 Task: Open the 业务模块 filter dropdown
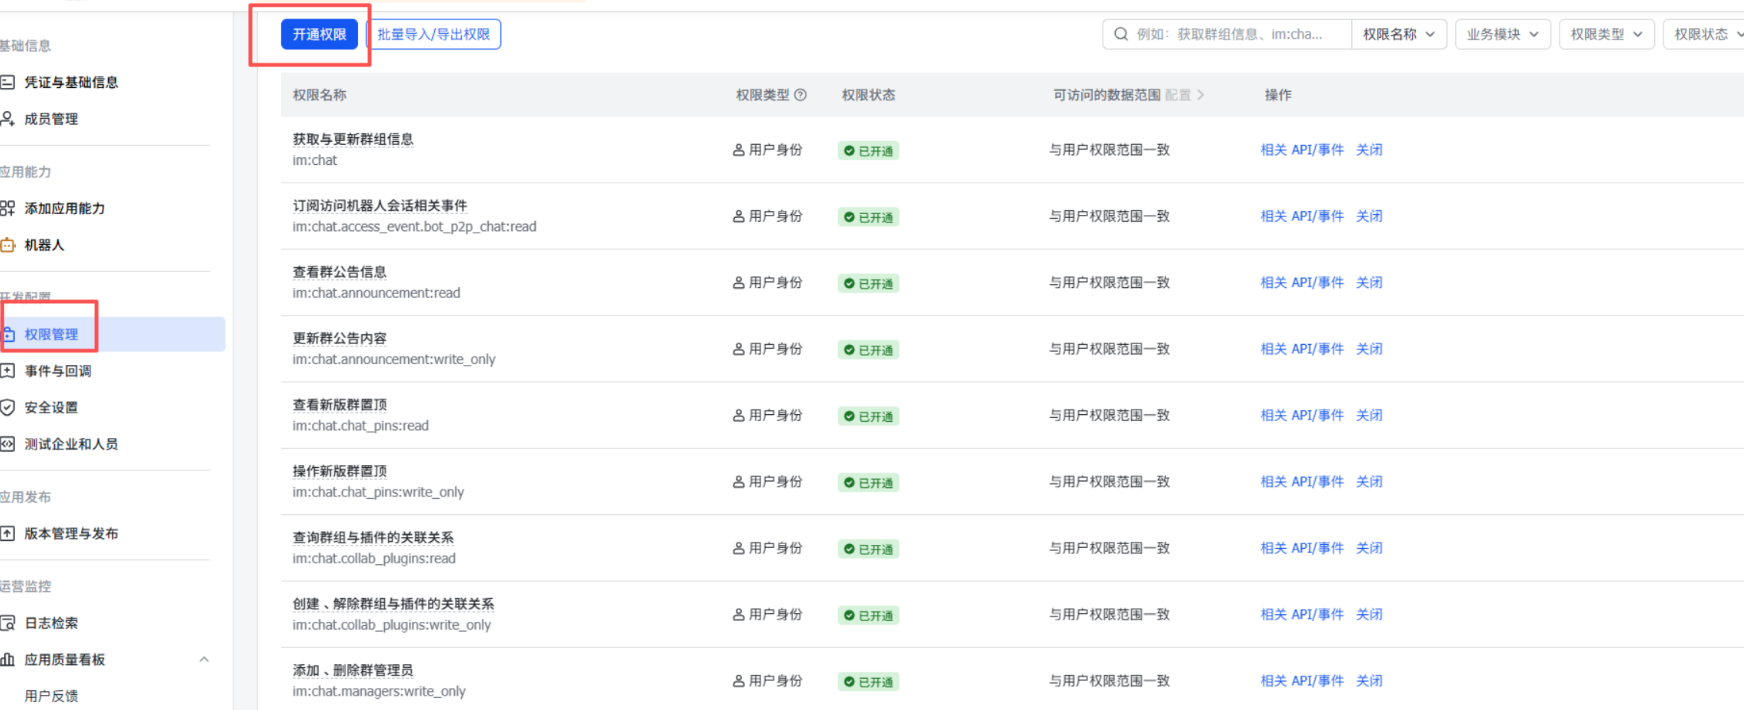click(1502, 34)
